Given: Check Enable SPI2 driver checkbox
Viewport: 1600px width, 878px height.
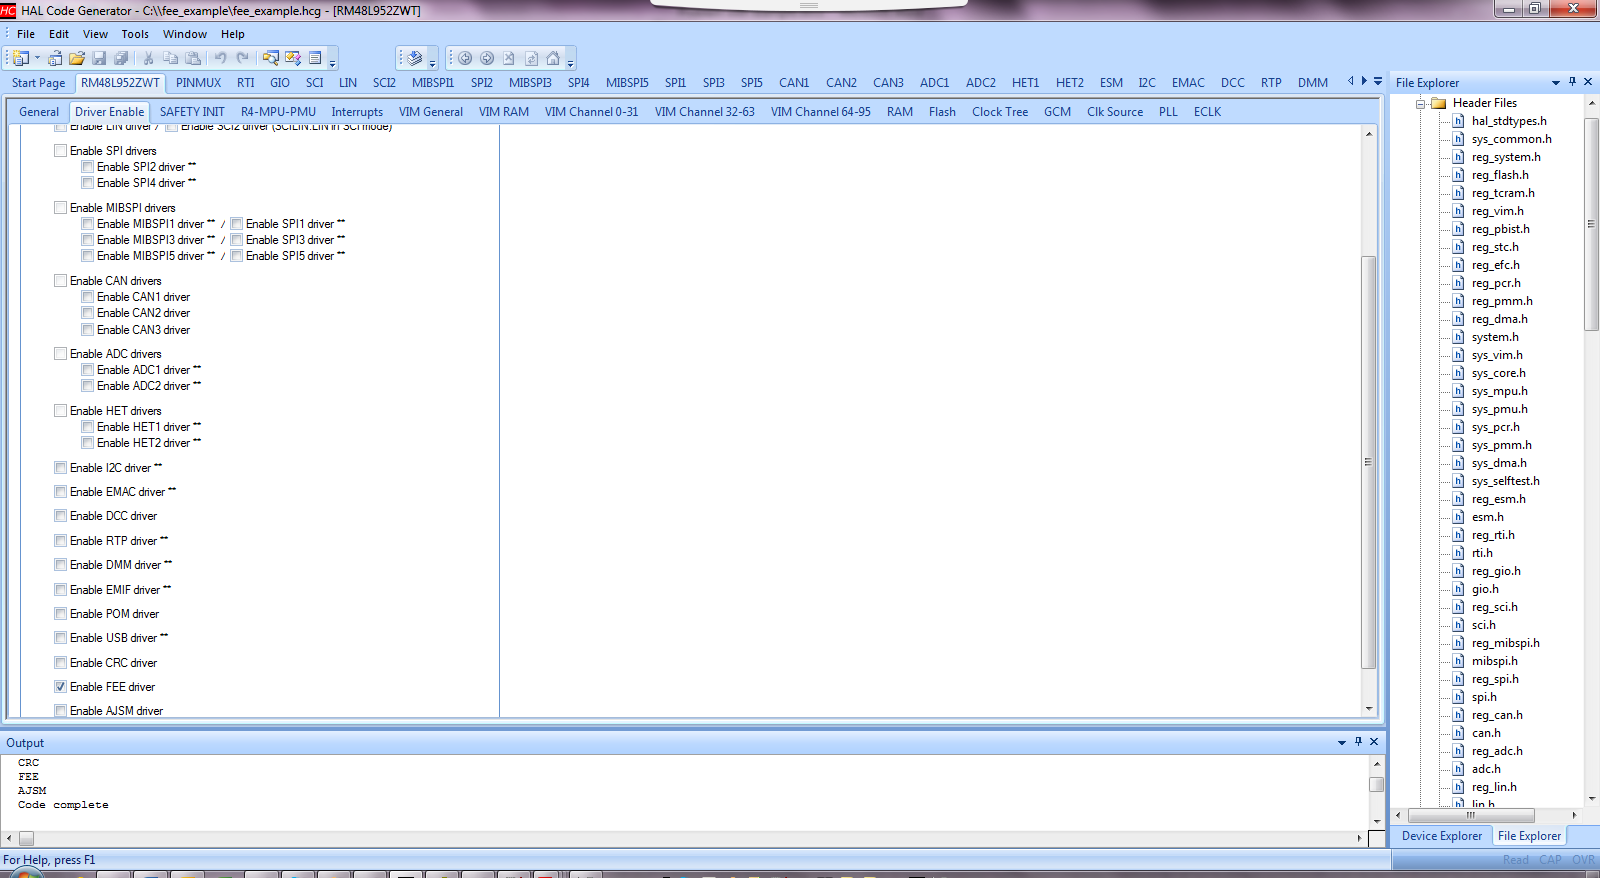Looking at the screenshot, I should click(88, 167).
